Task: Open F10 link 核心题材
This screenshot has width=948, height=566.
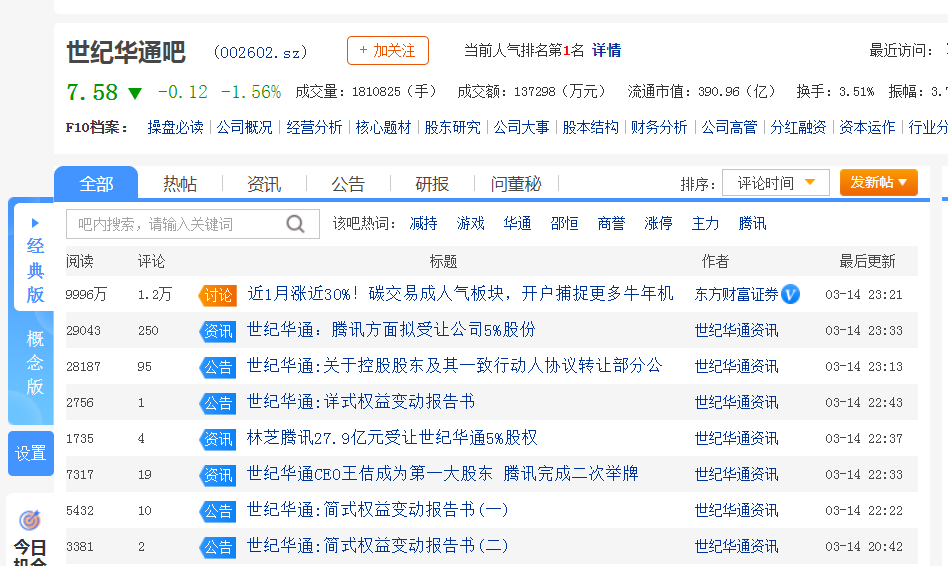Action: 383,128
